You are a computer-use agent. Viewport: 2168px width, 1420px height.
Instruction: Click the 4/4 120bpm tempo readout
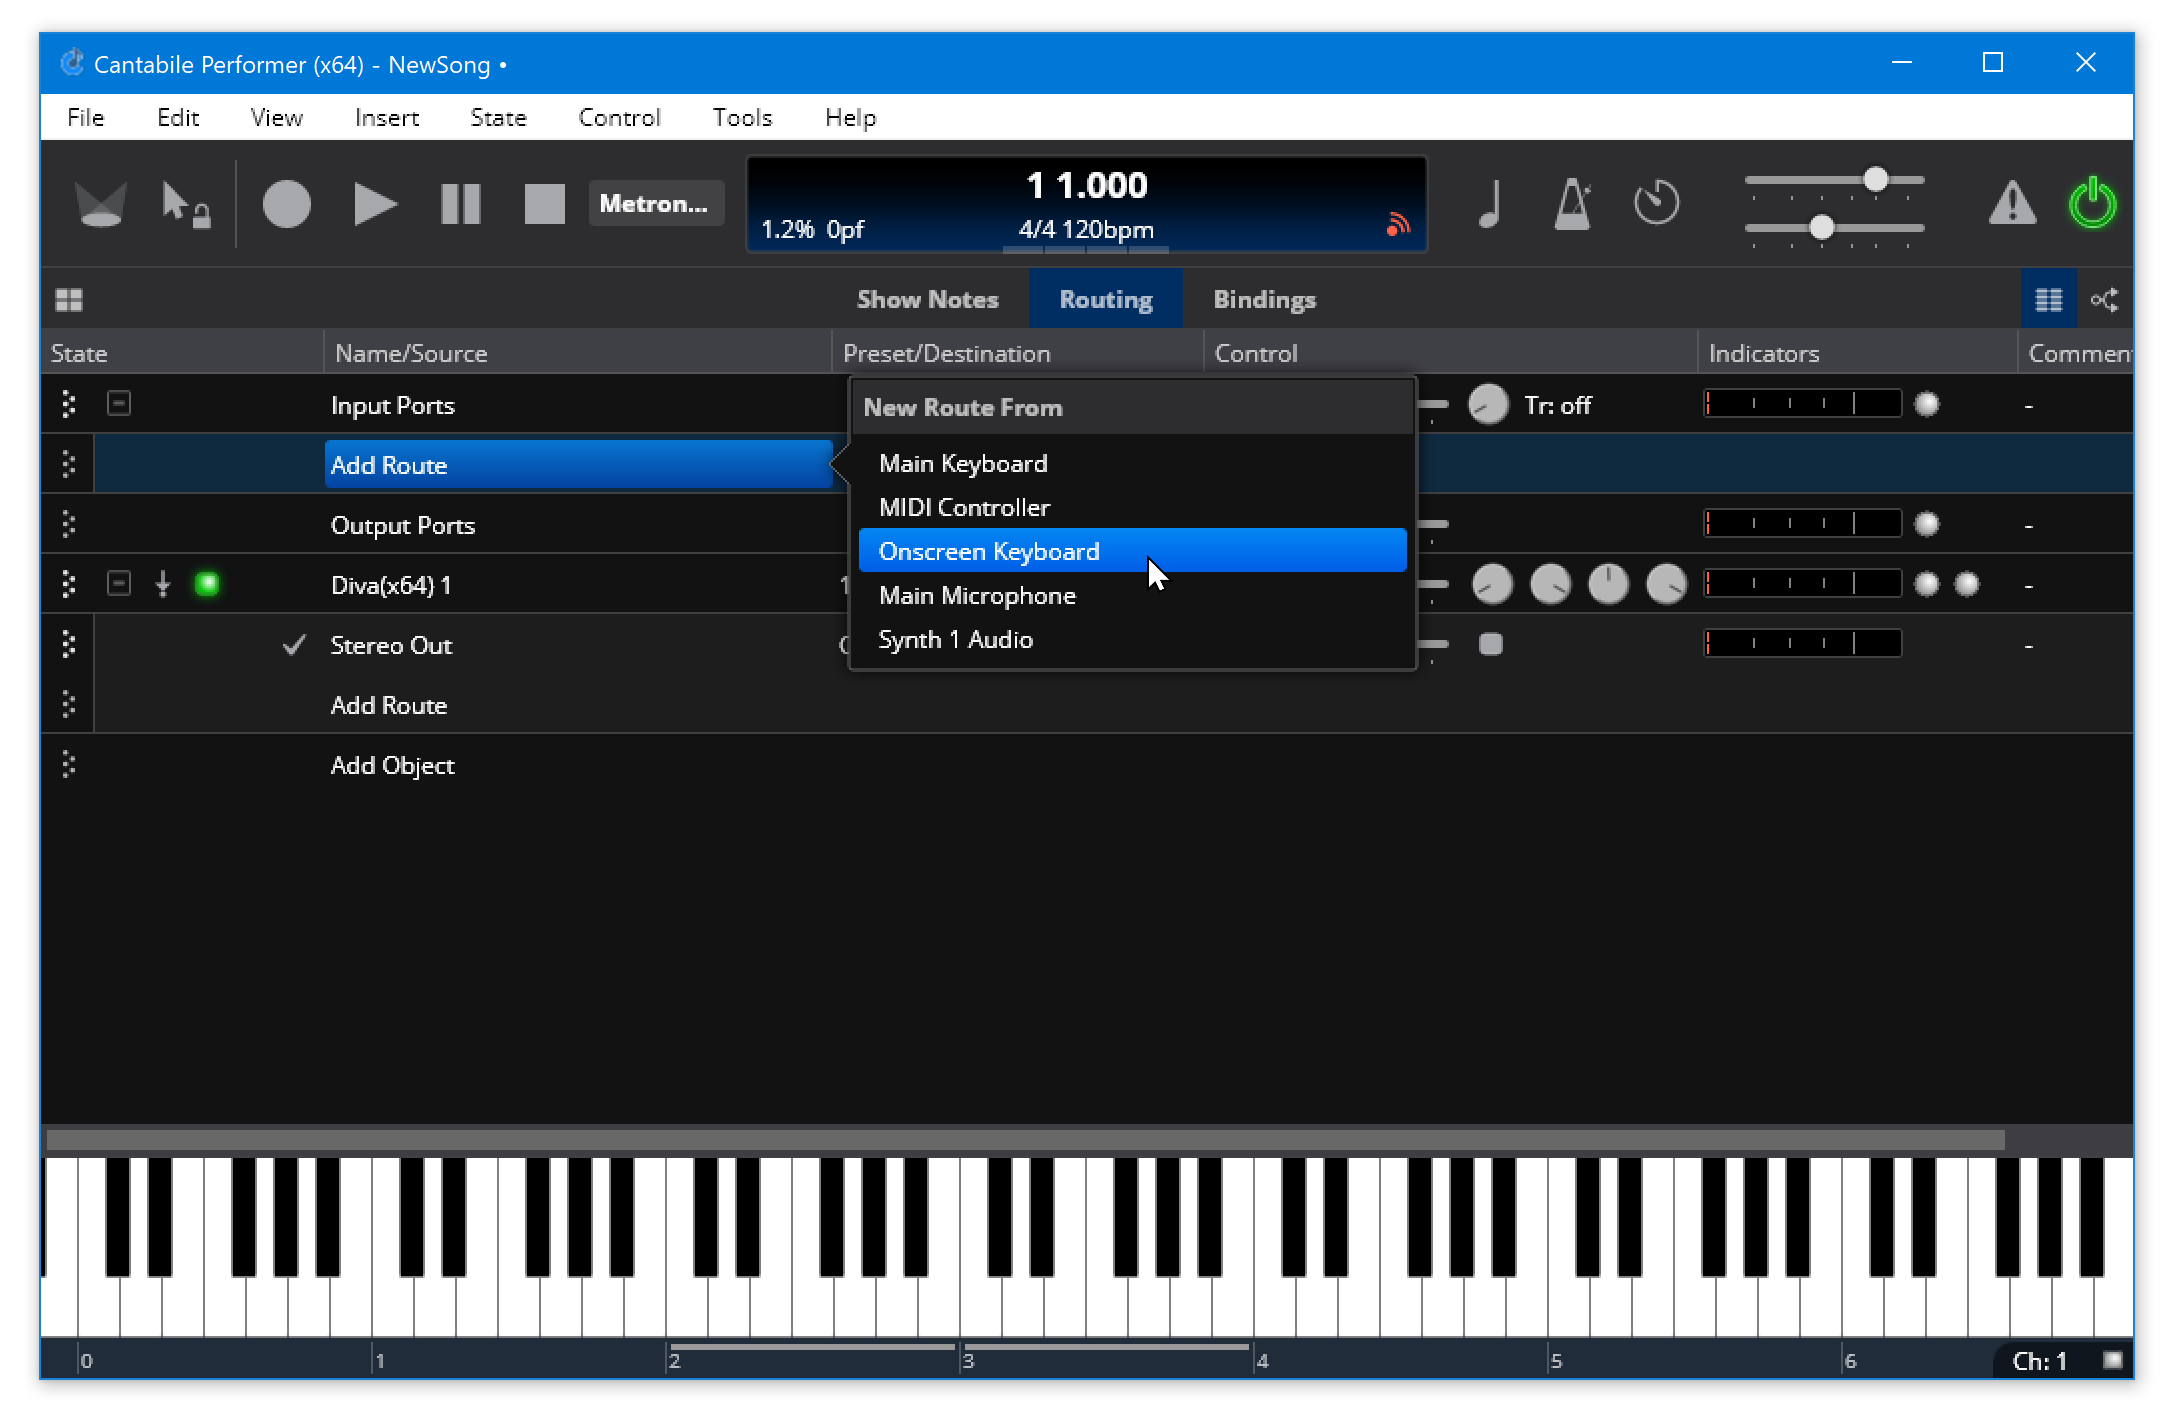pyautogui.click(x=1086, y=230)
